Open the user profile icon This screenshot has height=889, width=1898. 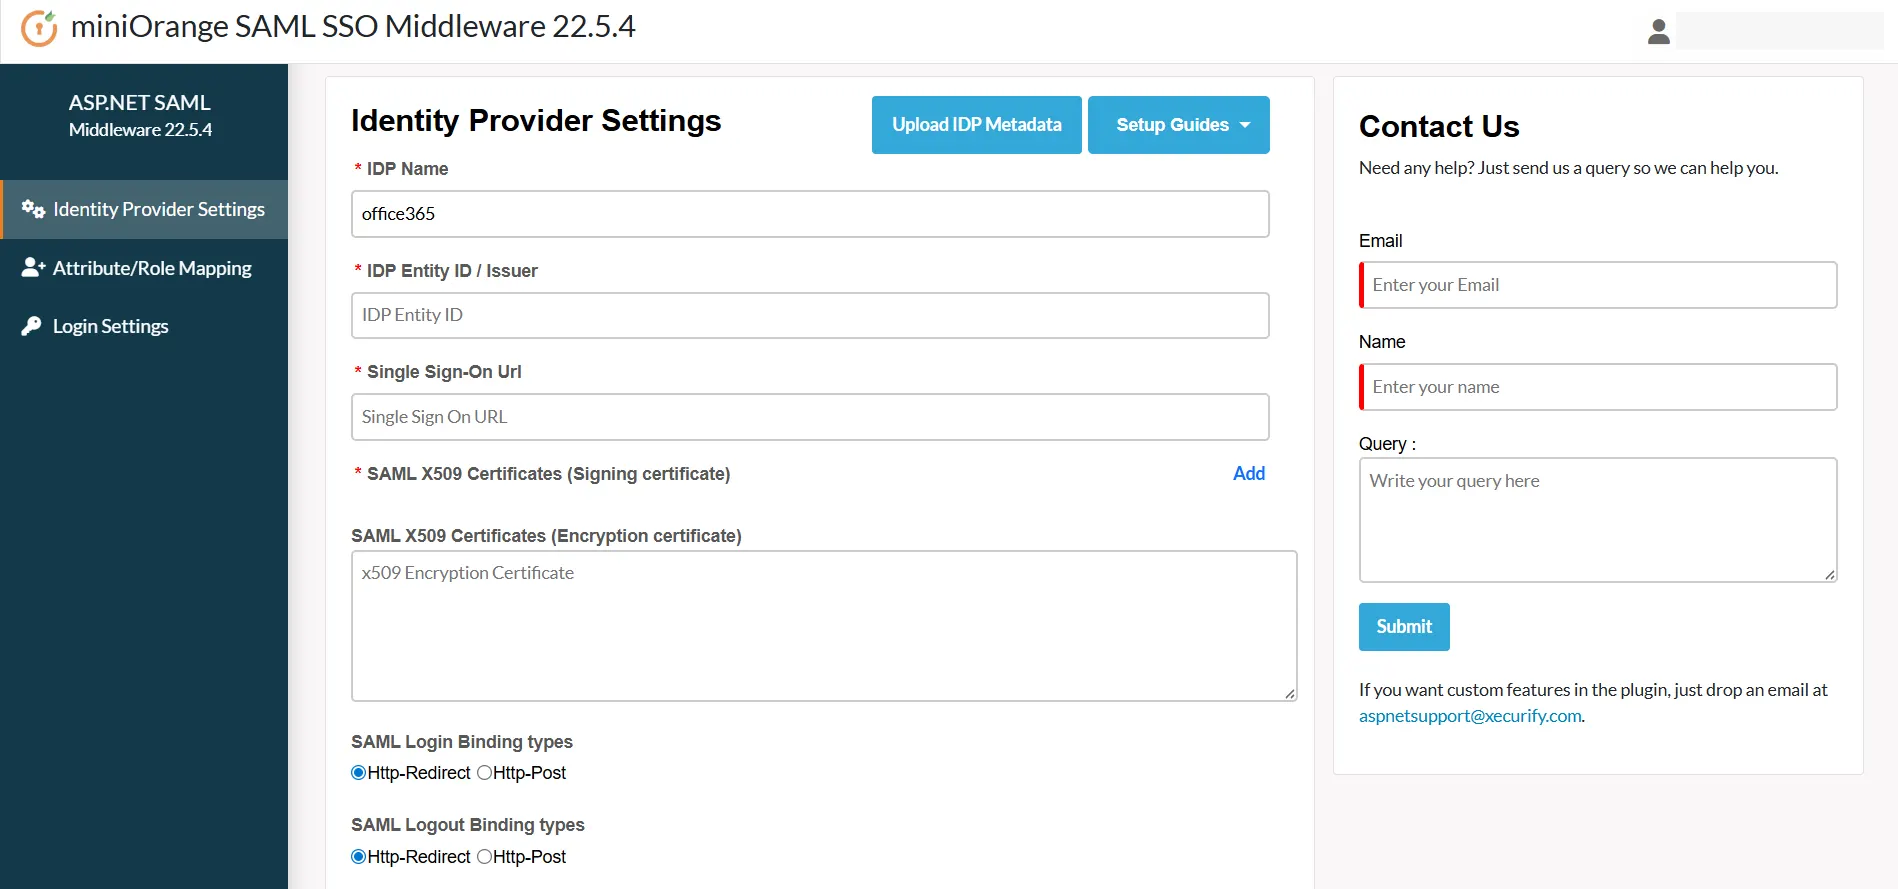click(x=1658, y=32)
